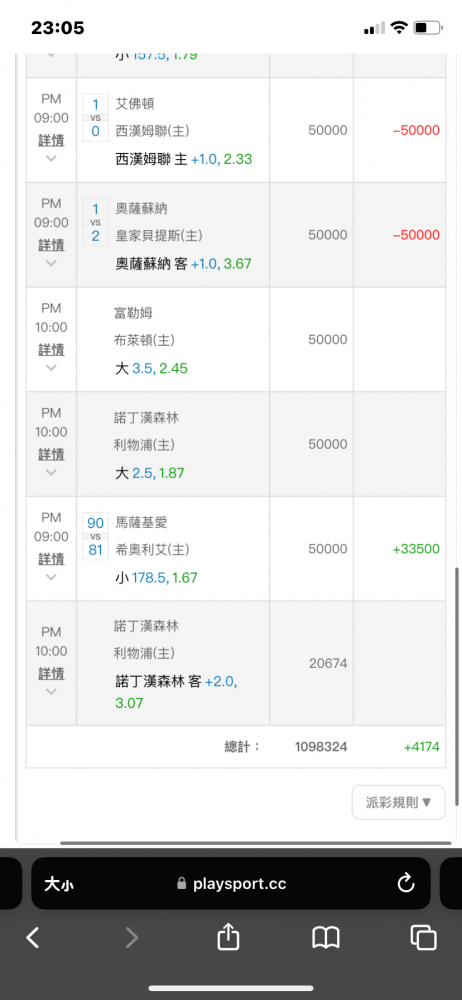Image resolution: width=462 pixels, height=1000 pixels.
Task: Expand chevron under 艾佛頓 match 詳情
Action: point(51,158)
